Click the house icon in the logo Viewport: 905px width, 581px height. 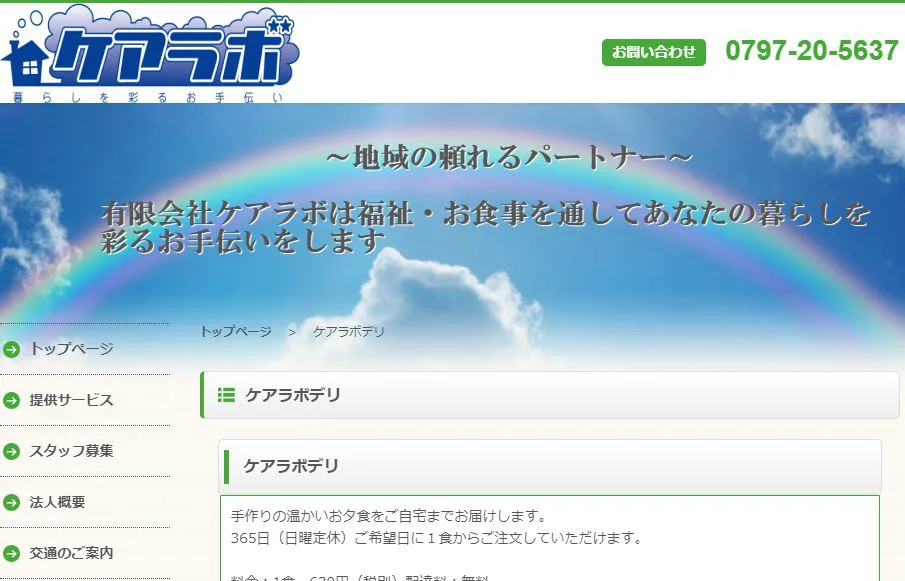pos(26,63)
